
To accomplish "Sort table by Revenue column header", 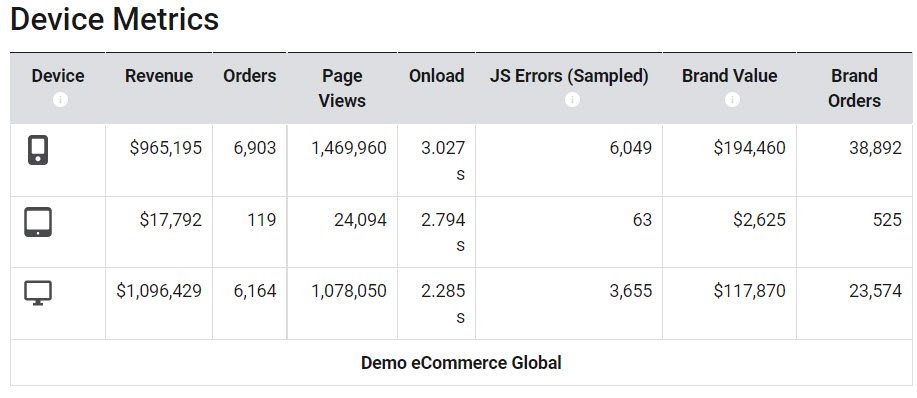I will click(159, 76).
